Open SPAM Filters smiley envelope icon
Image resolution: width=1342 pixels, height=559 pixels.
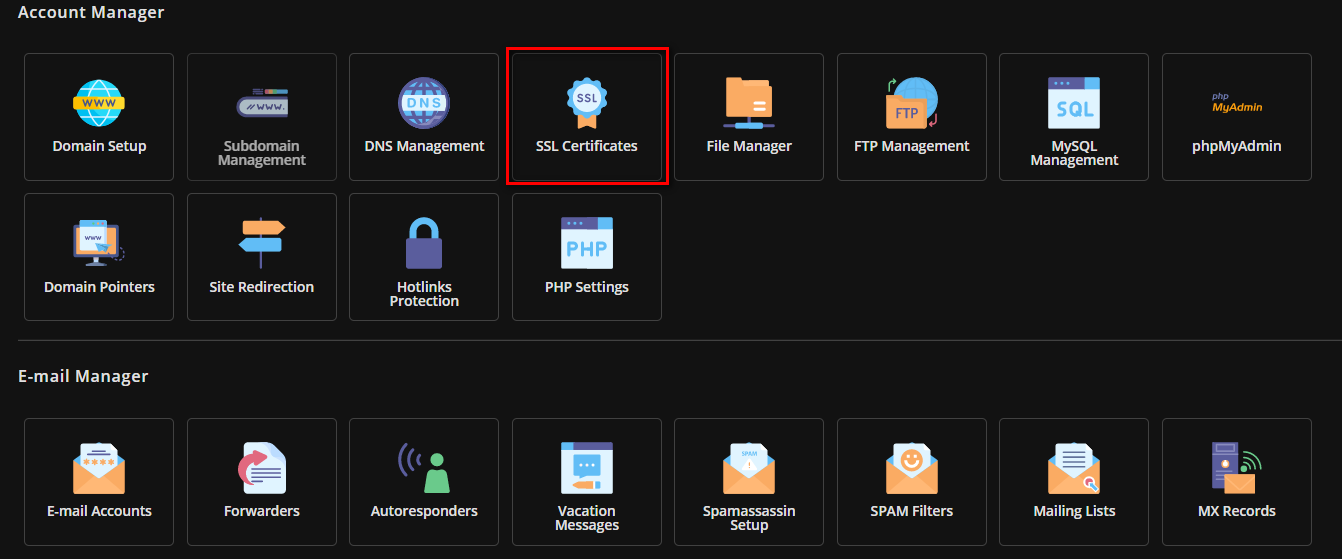pyautogui.click(x=912, y=468)
